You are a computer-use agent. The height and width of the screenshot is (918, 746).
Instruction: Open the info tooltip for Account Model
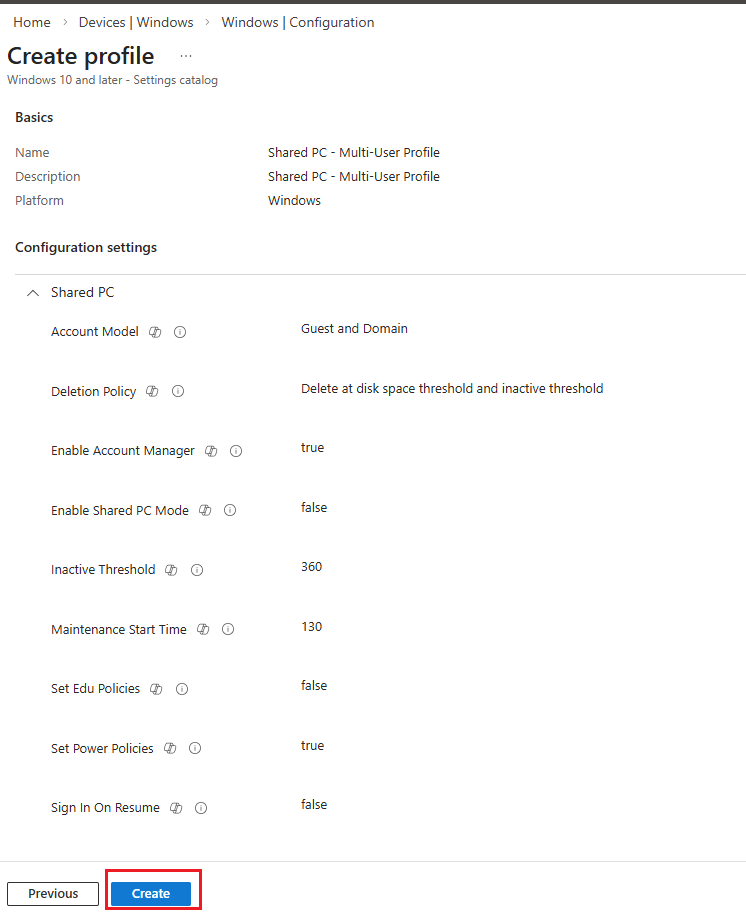coord(180,332)
